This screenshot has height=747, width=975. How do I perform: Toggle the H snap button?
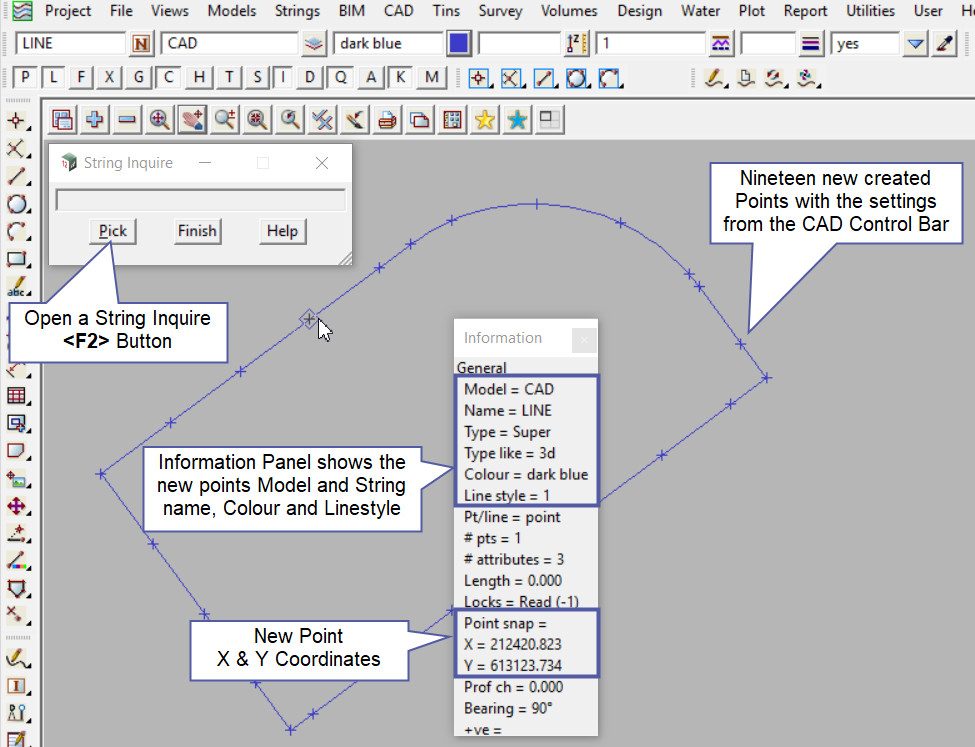coord(199,78)
